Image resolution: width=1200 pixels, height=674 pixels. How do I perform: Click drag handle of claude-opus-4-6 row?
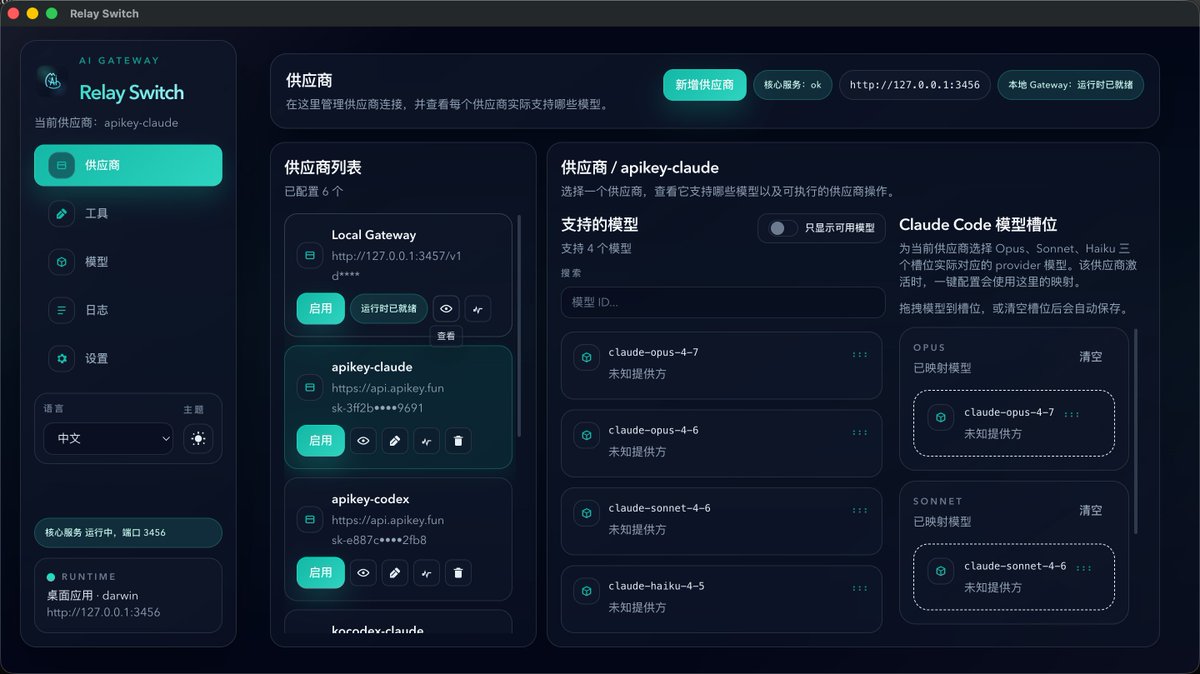click(860, 432)
